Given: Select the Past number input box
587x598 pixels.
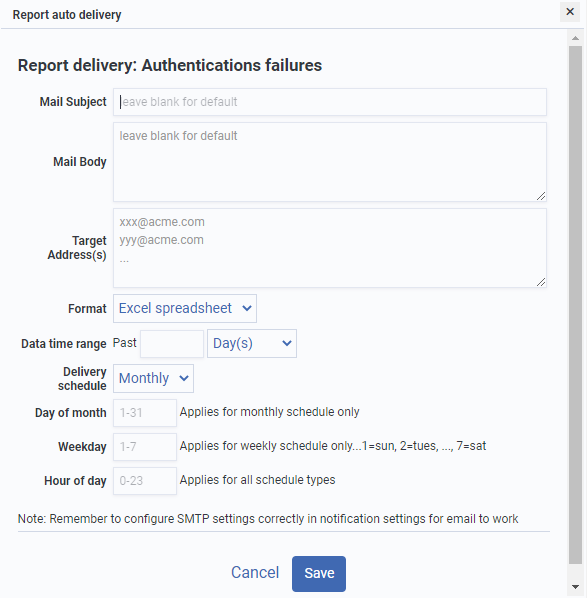Looking at the screenshot, I should (172, 344).
